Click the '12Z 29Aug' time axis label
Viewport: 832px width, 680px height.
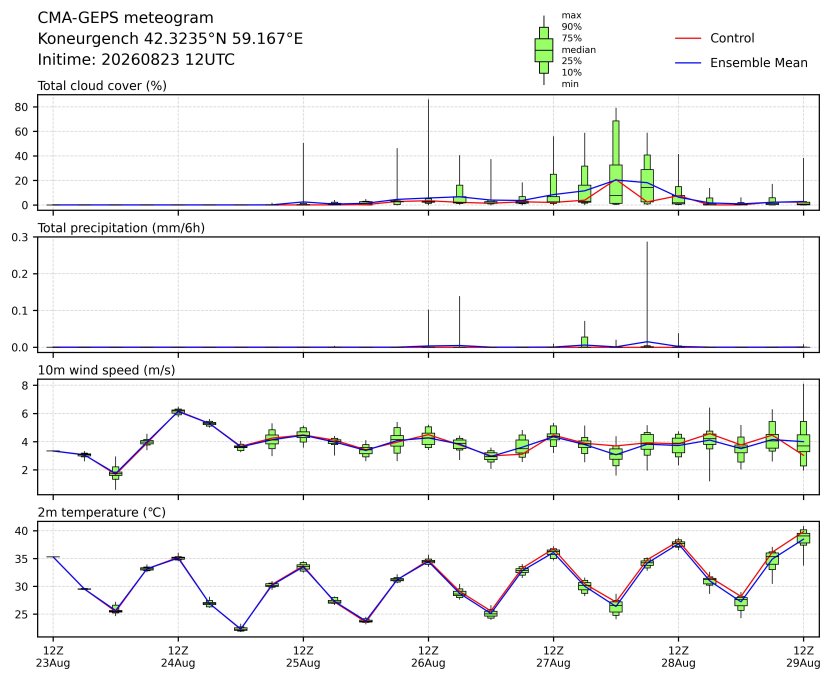click(803, 657)
